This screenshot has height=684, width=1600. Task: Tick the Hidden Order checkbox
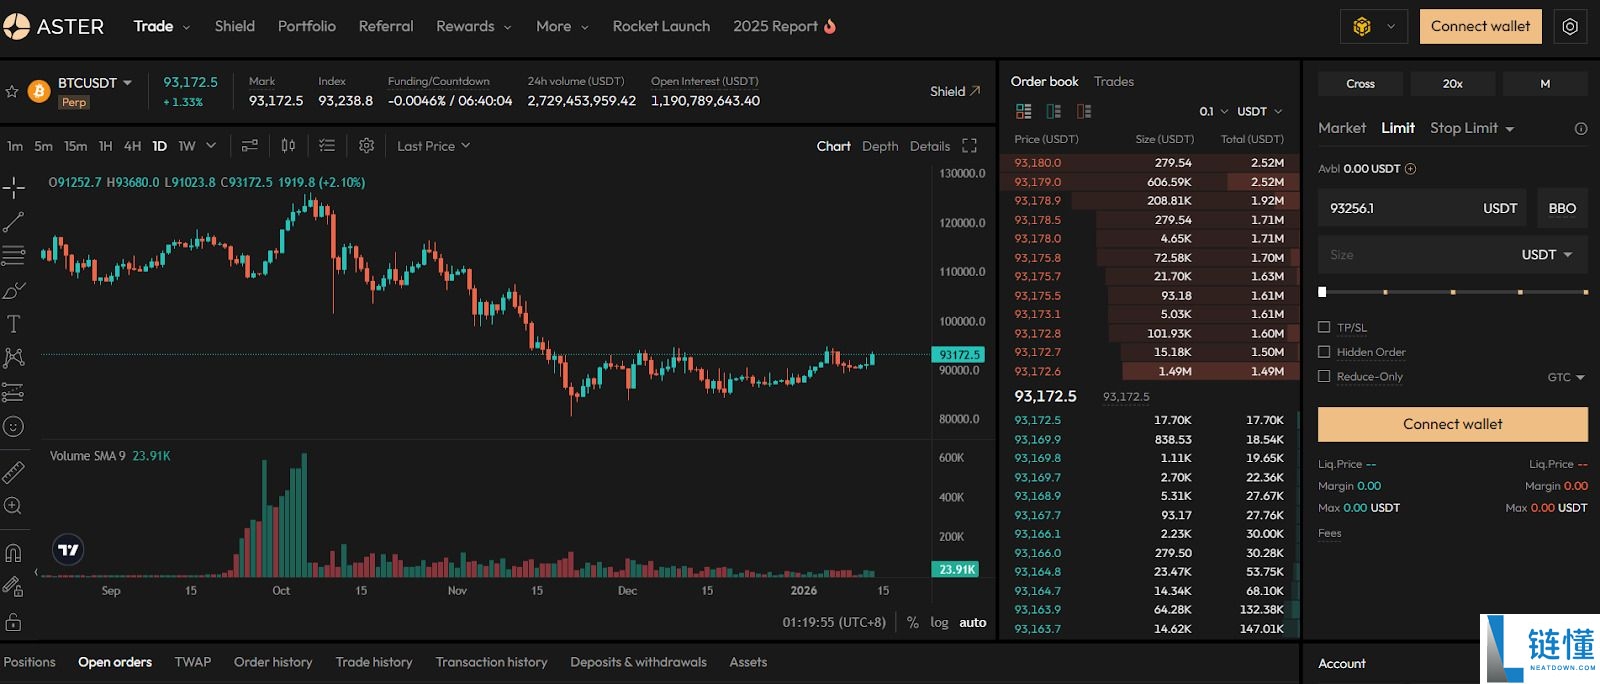(x=1324, y=352)
